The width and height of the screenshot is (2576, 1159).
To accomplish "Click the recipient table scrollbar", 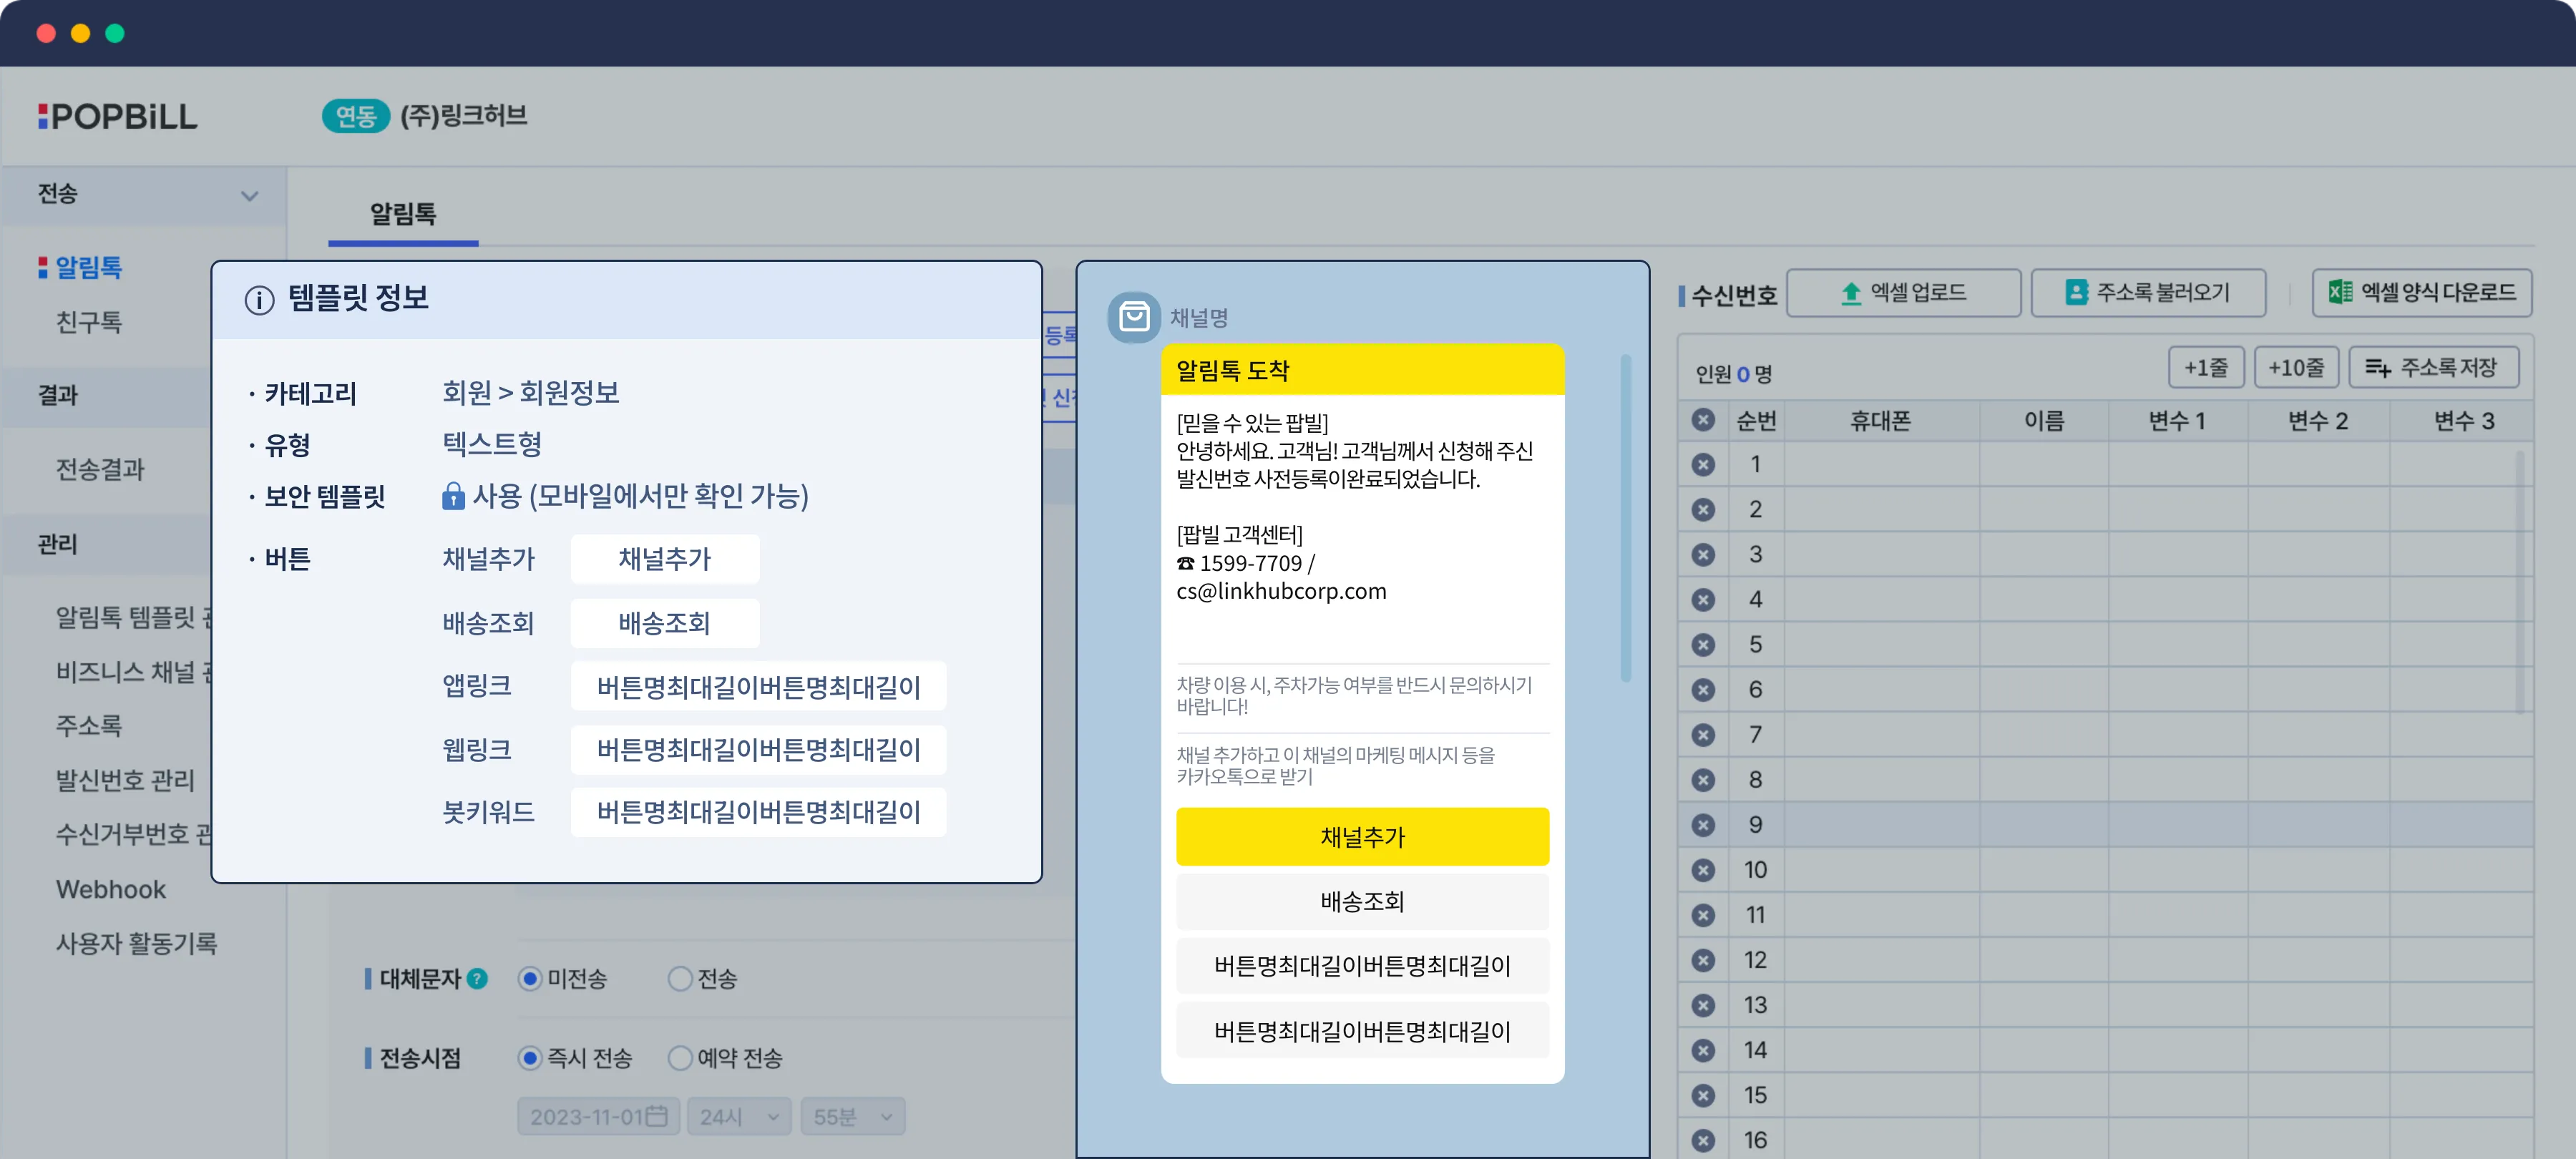I will (2519, 582).
